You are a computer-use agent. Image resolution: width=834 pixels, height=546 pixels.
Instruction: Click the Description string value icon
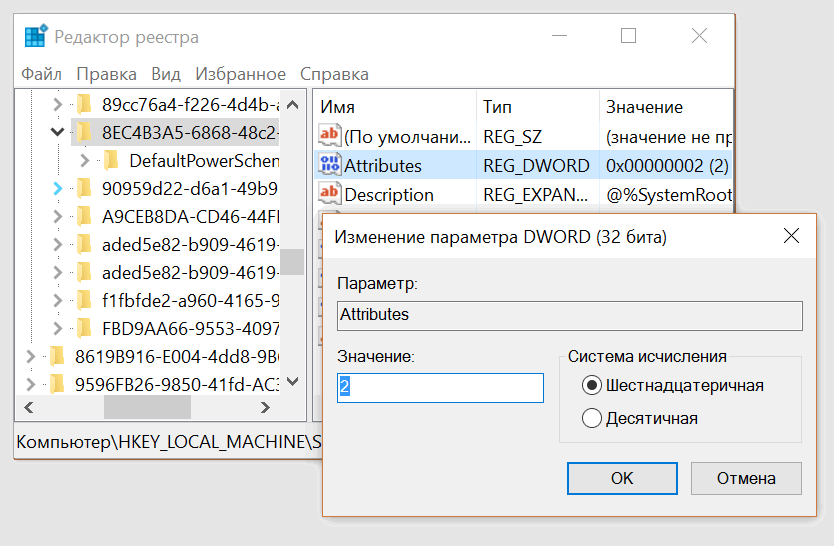(329, 194)
